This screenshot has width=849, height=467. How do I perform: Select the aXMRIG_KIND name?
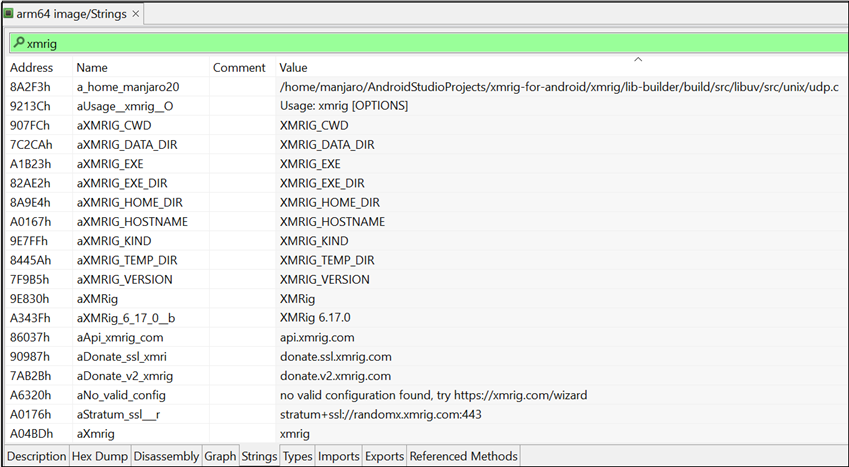pos(114,241)
